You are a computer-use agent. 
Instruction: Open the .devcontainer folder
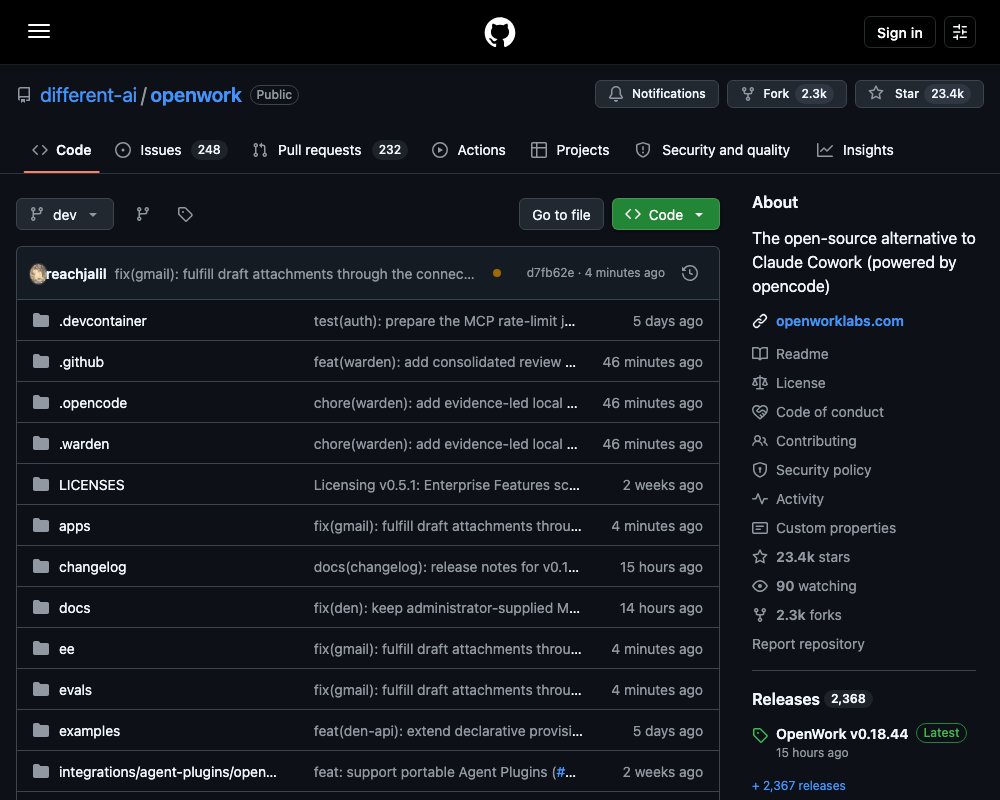[103, 321]
